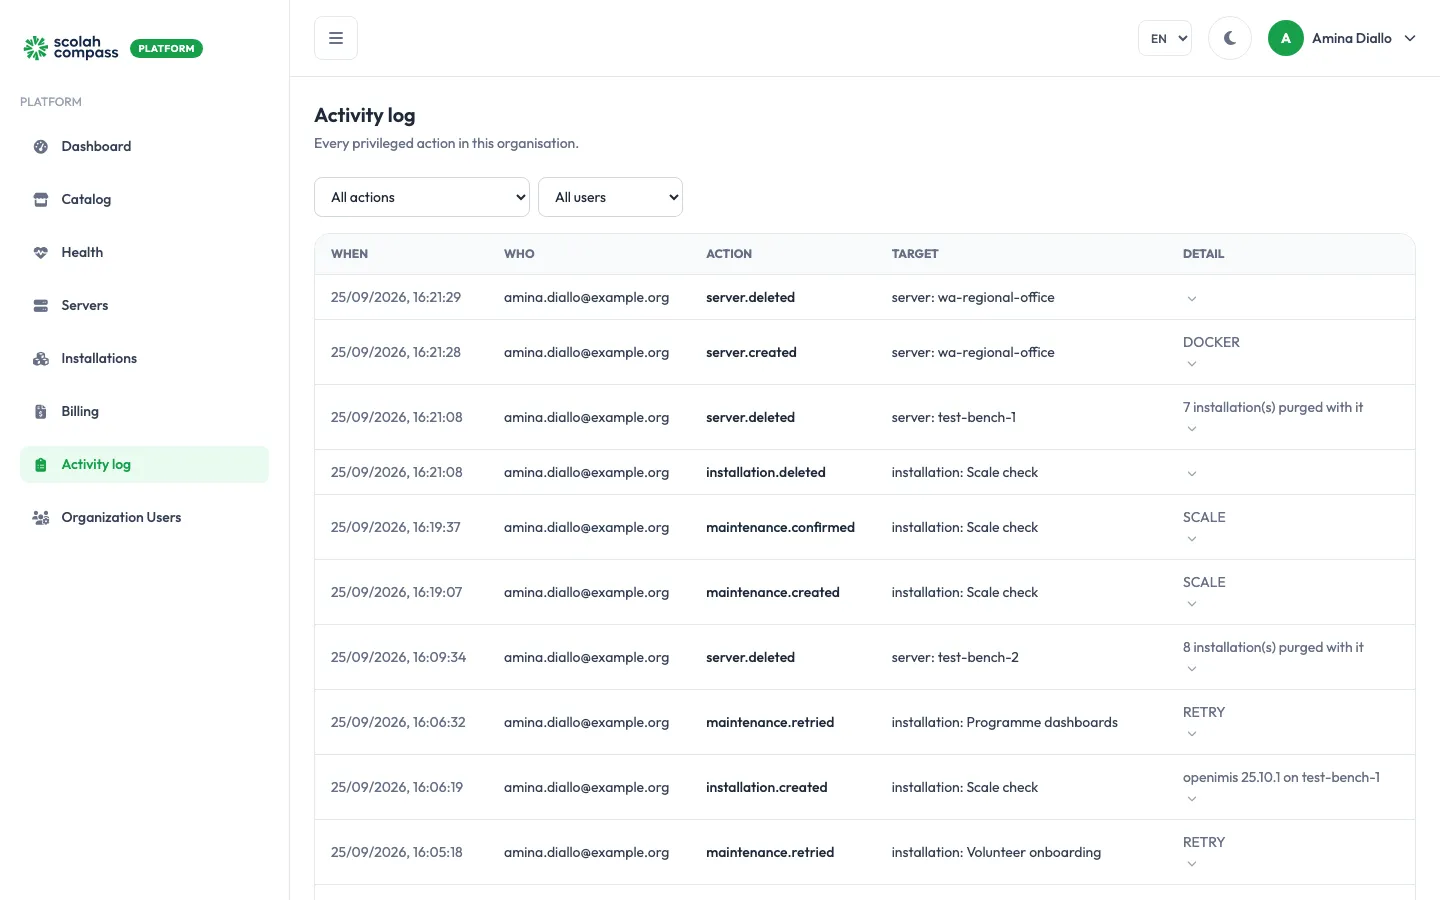Toggle the sidebar with the hamburger button
This screenshot has height=900, width=1440.
(336, 38)
